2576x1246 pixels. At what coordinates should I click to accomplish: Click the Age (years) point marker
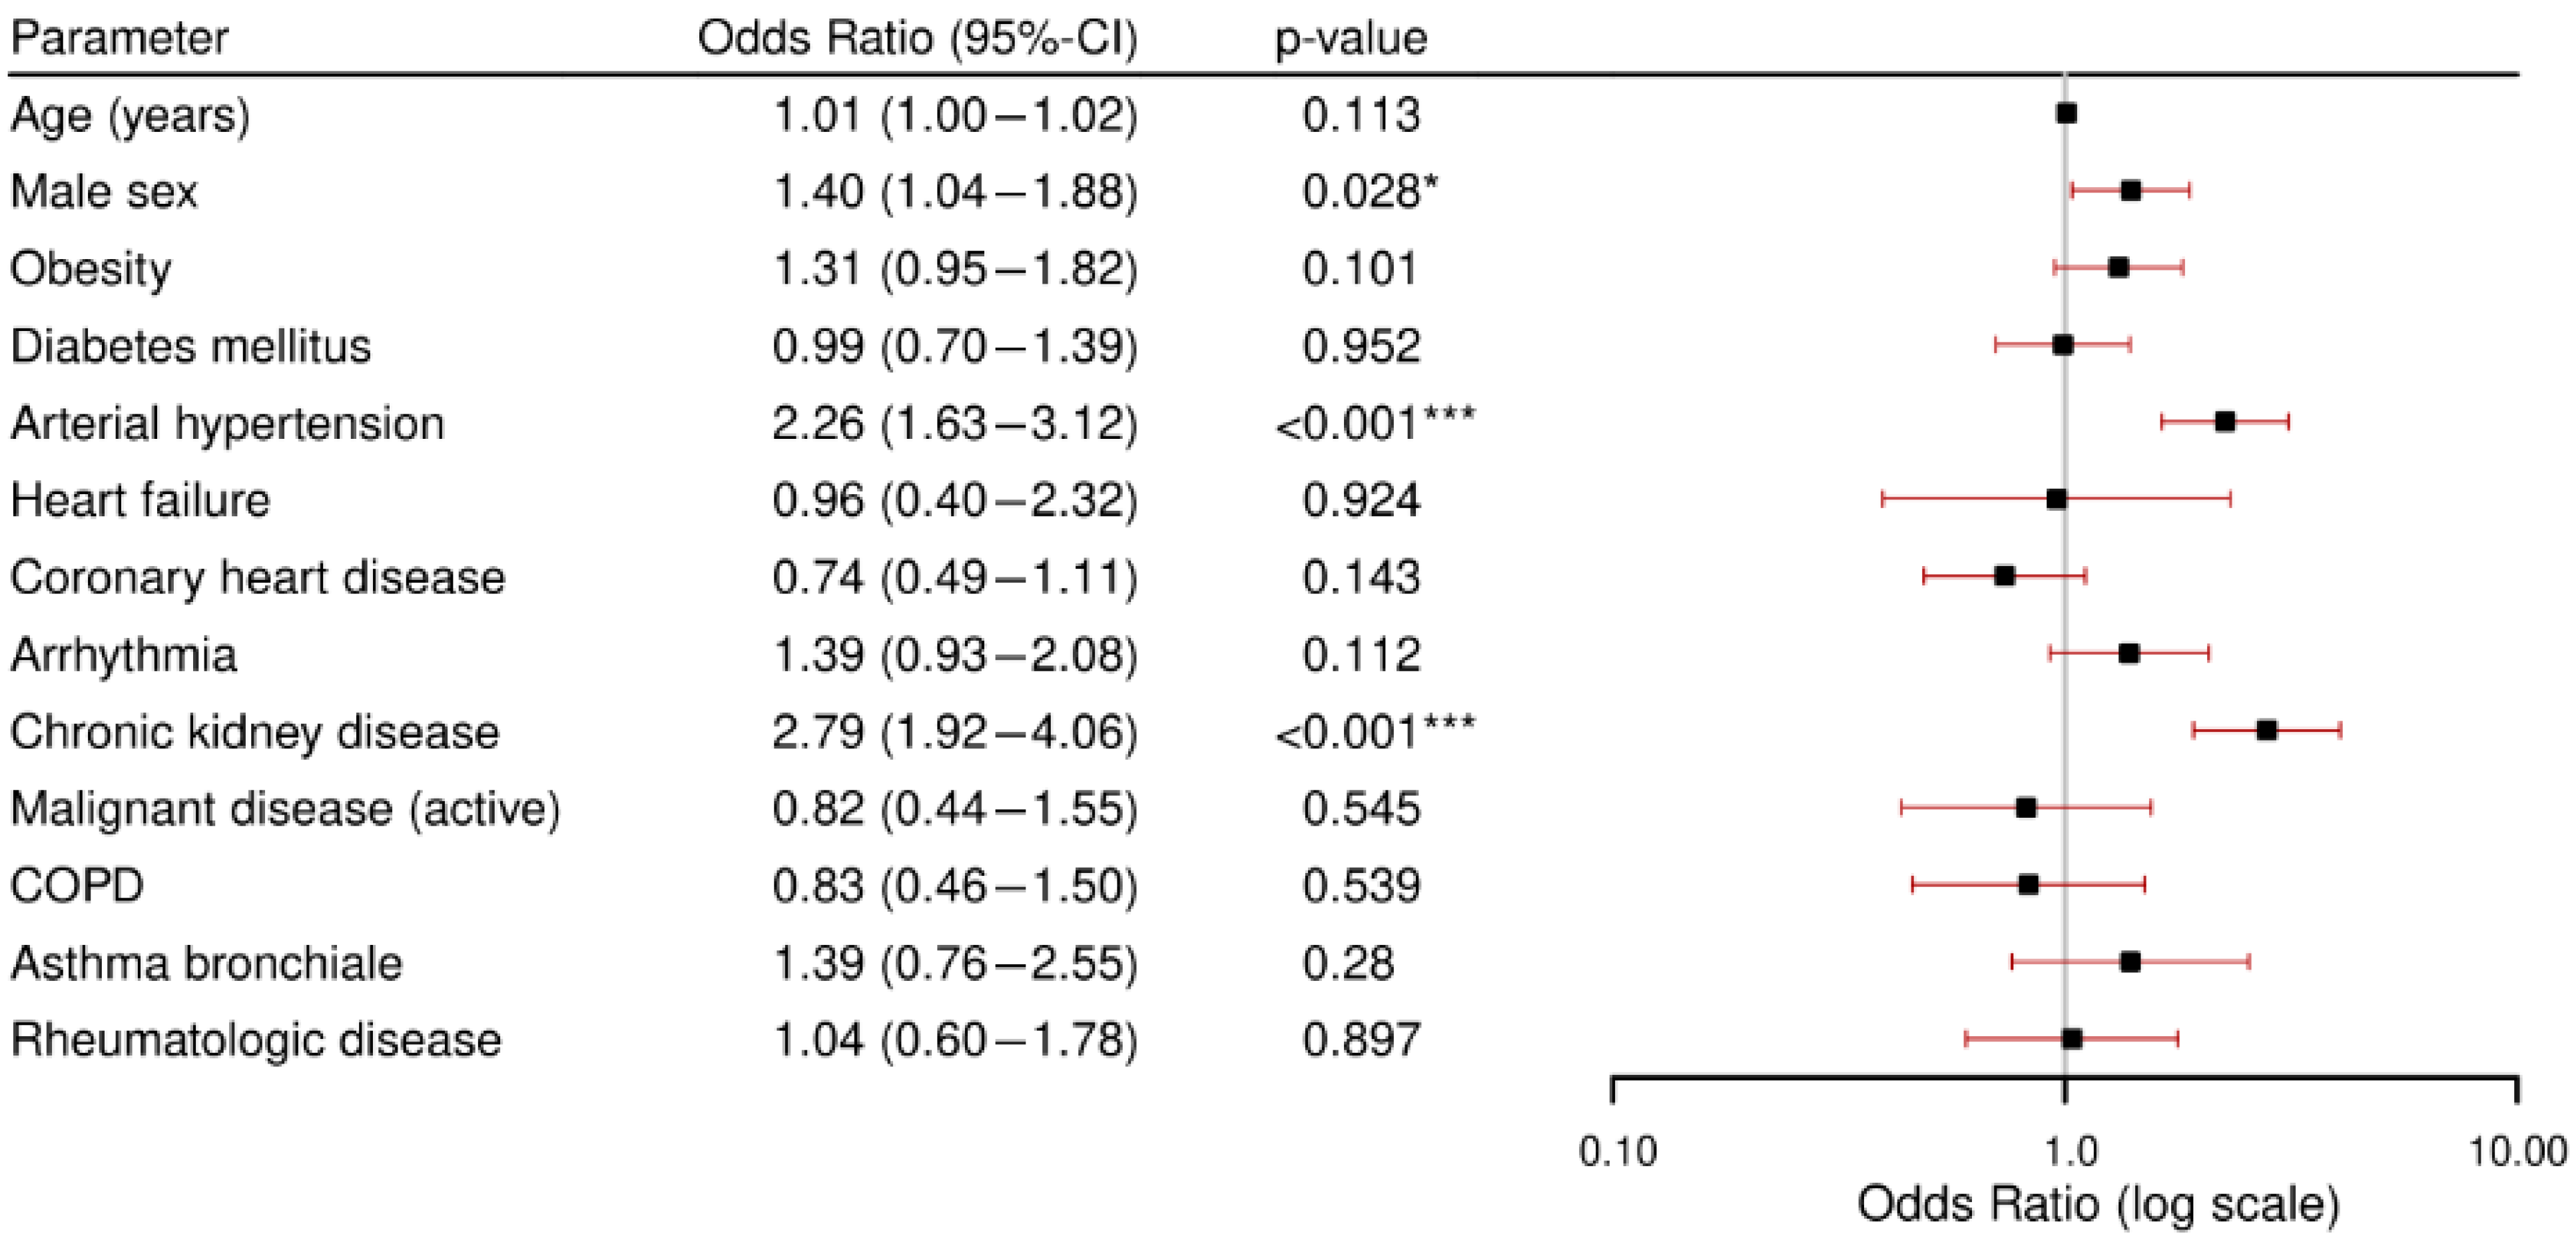click(2066, 113)
